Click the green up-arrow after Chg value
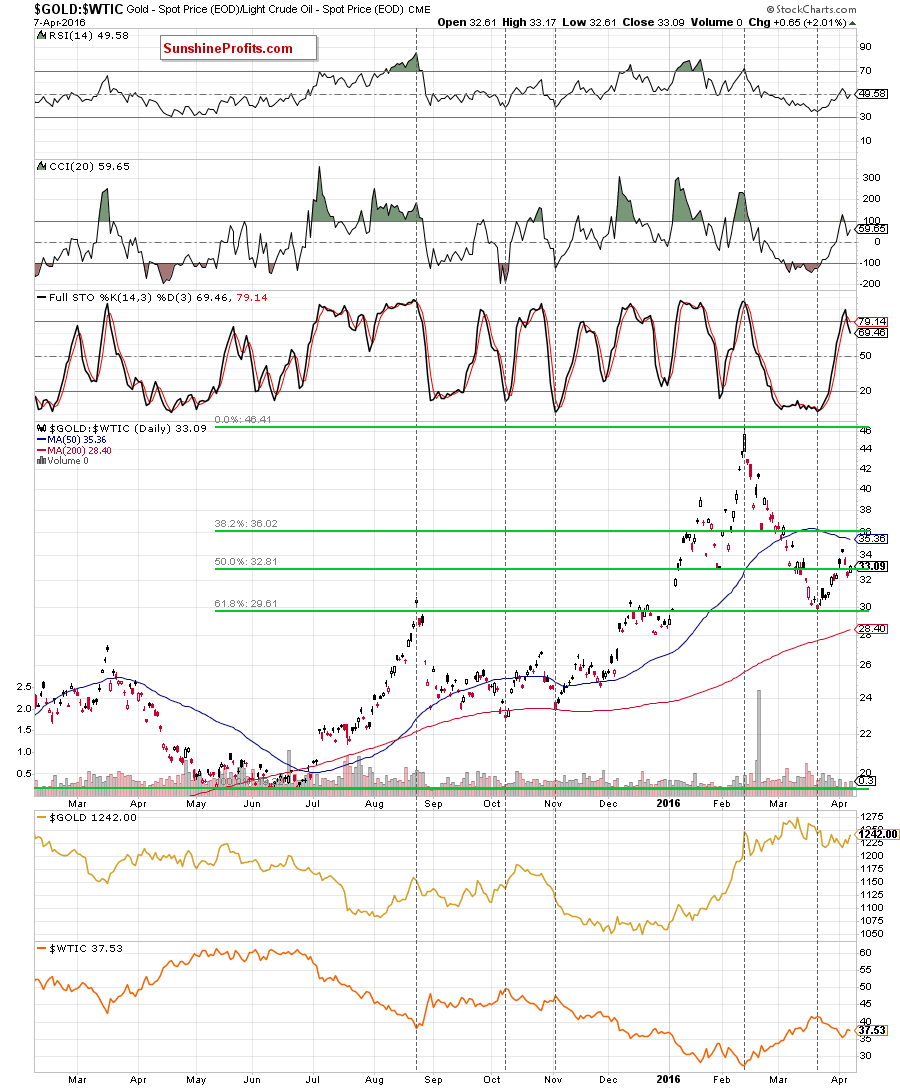 pos(853,23)
